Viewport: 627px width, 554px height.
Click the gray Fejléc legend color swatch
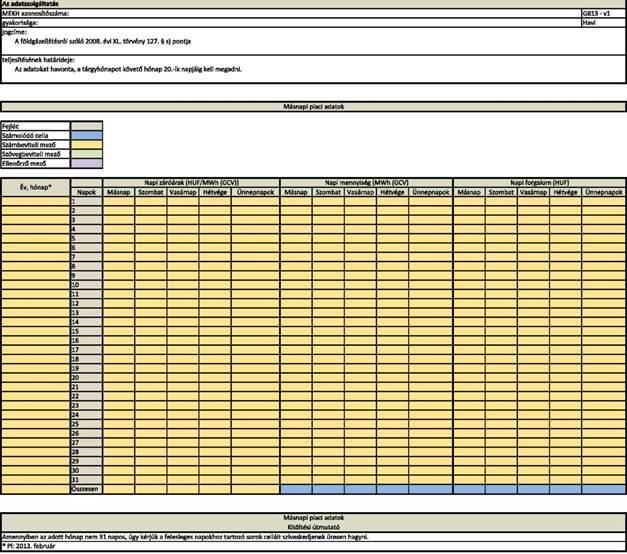coord(86,126)
